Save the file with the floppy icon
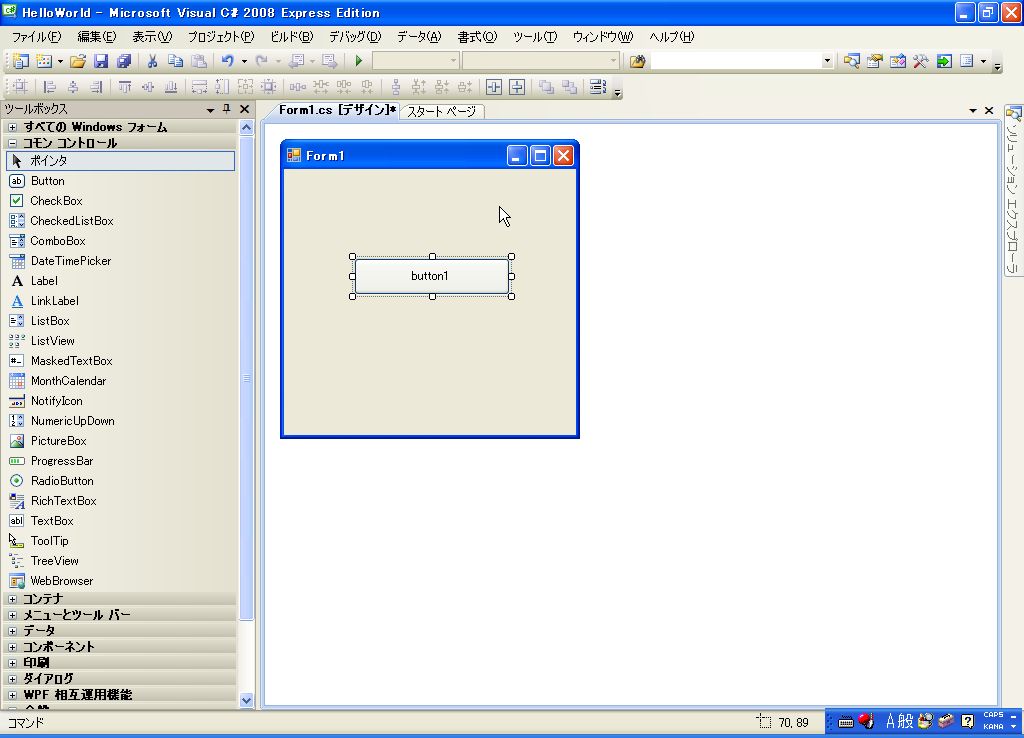Screen dimensions: 1024x738 (101, 61)
